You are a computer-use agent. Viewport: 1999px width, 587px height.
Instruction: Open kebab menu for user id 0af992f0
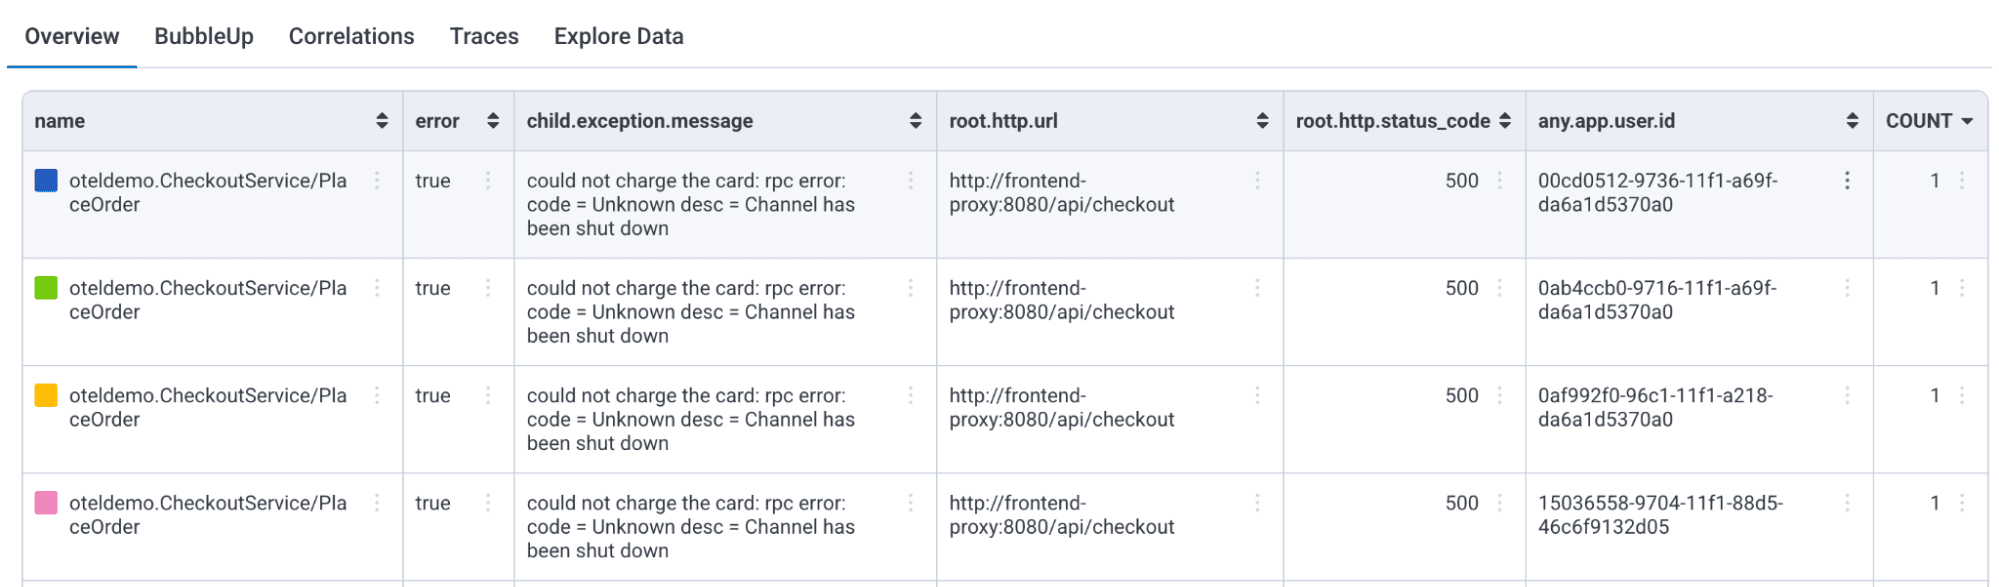(x=1847, y=395)
